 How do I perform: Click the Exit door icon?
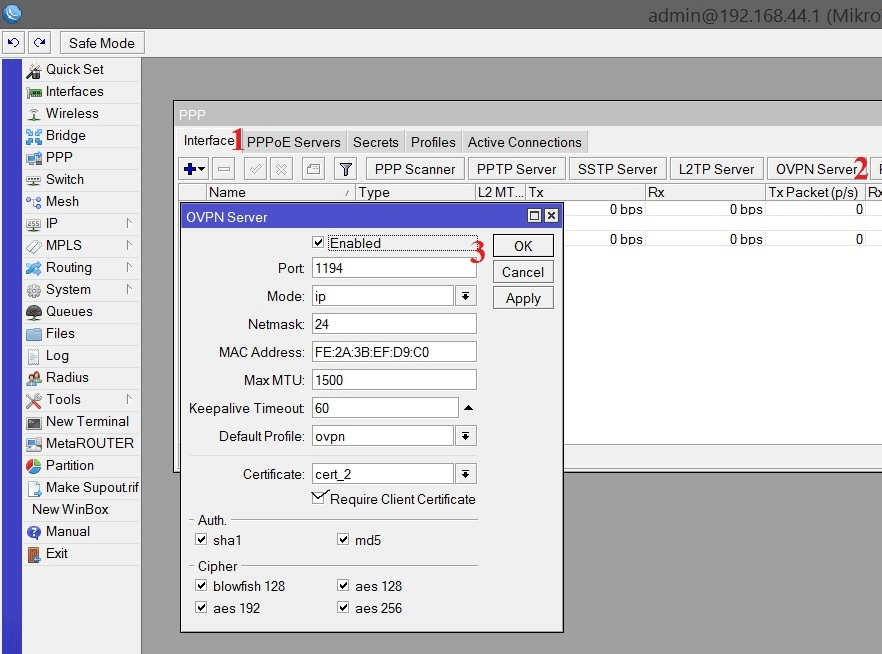[34, 554]
